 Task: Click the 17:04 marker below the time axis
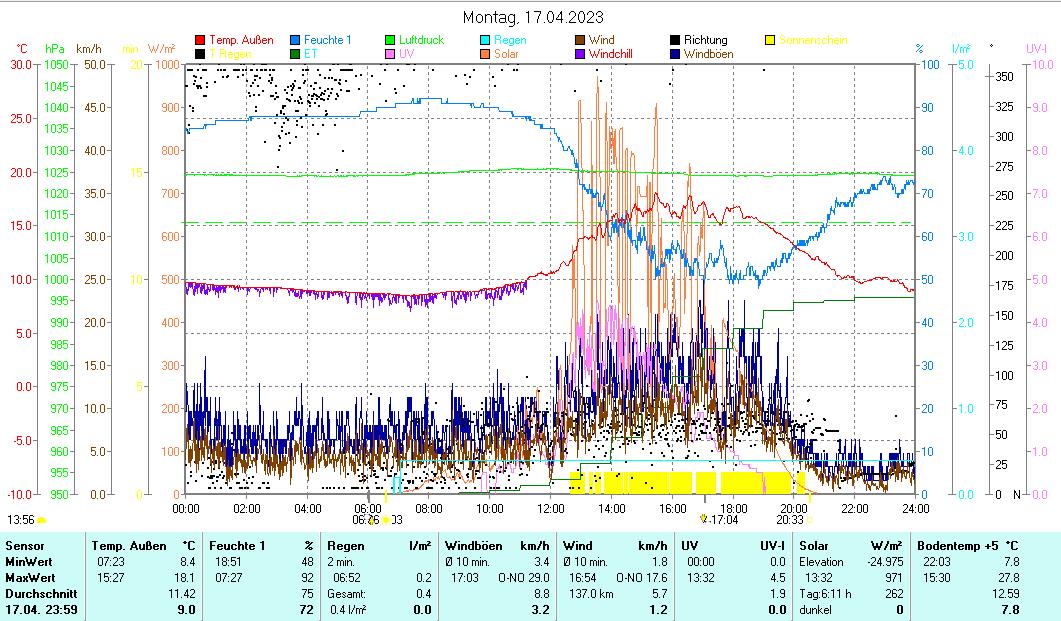pos(719,520)
